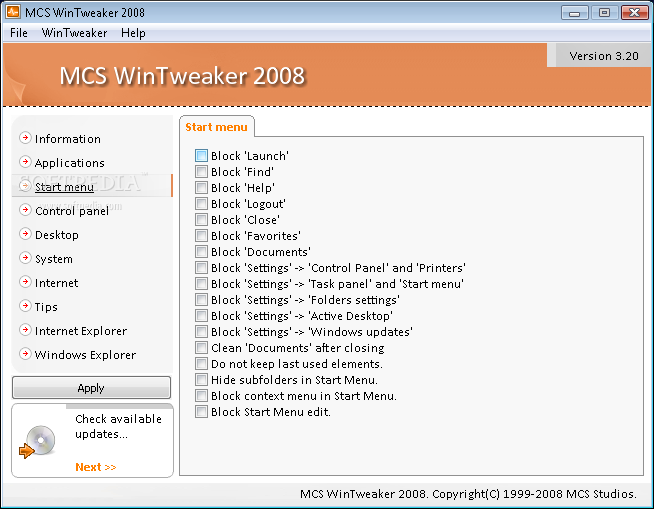654x509 pixels.
Task: Click the WinTweaker title bar app icon
Action: pos(13,12)
